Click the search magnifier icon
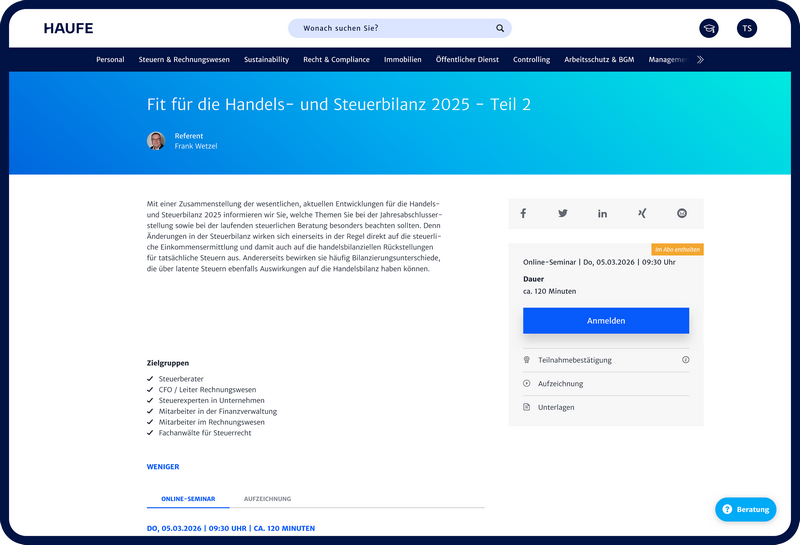The height and width of the screenshot is (545, 800). [x=500, y=28]
